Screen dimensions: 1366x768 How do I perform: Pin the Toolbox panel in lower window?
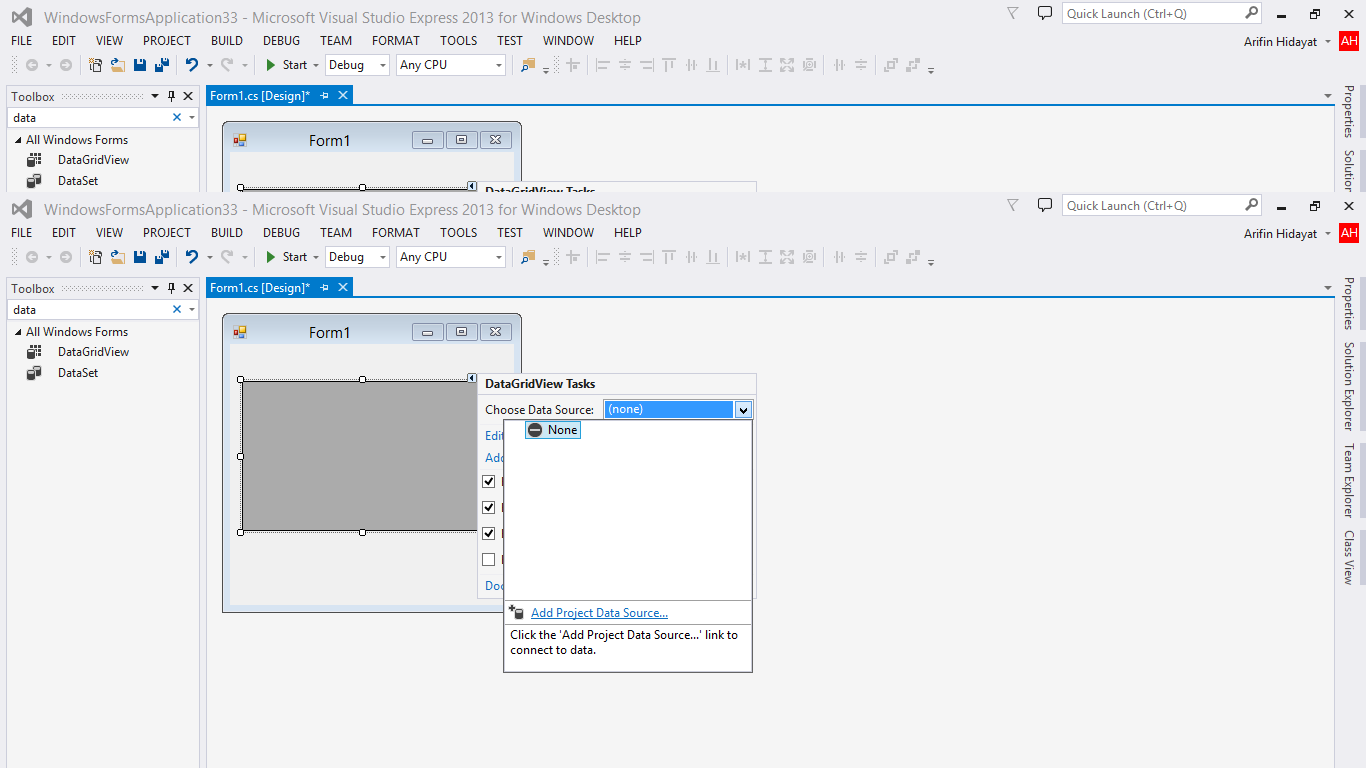[171, 289]
